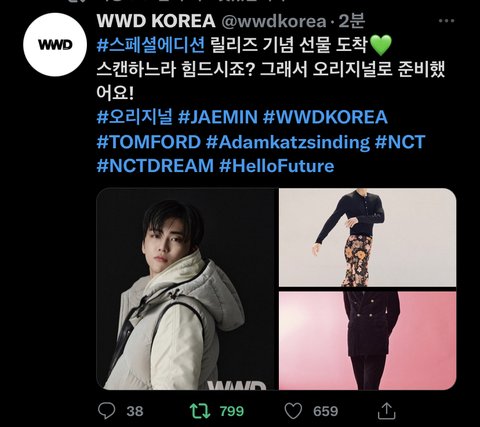The image size is (480, 427).
Task: Open the WWD profile avatar
Action: pos(55,45)
